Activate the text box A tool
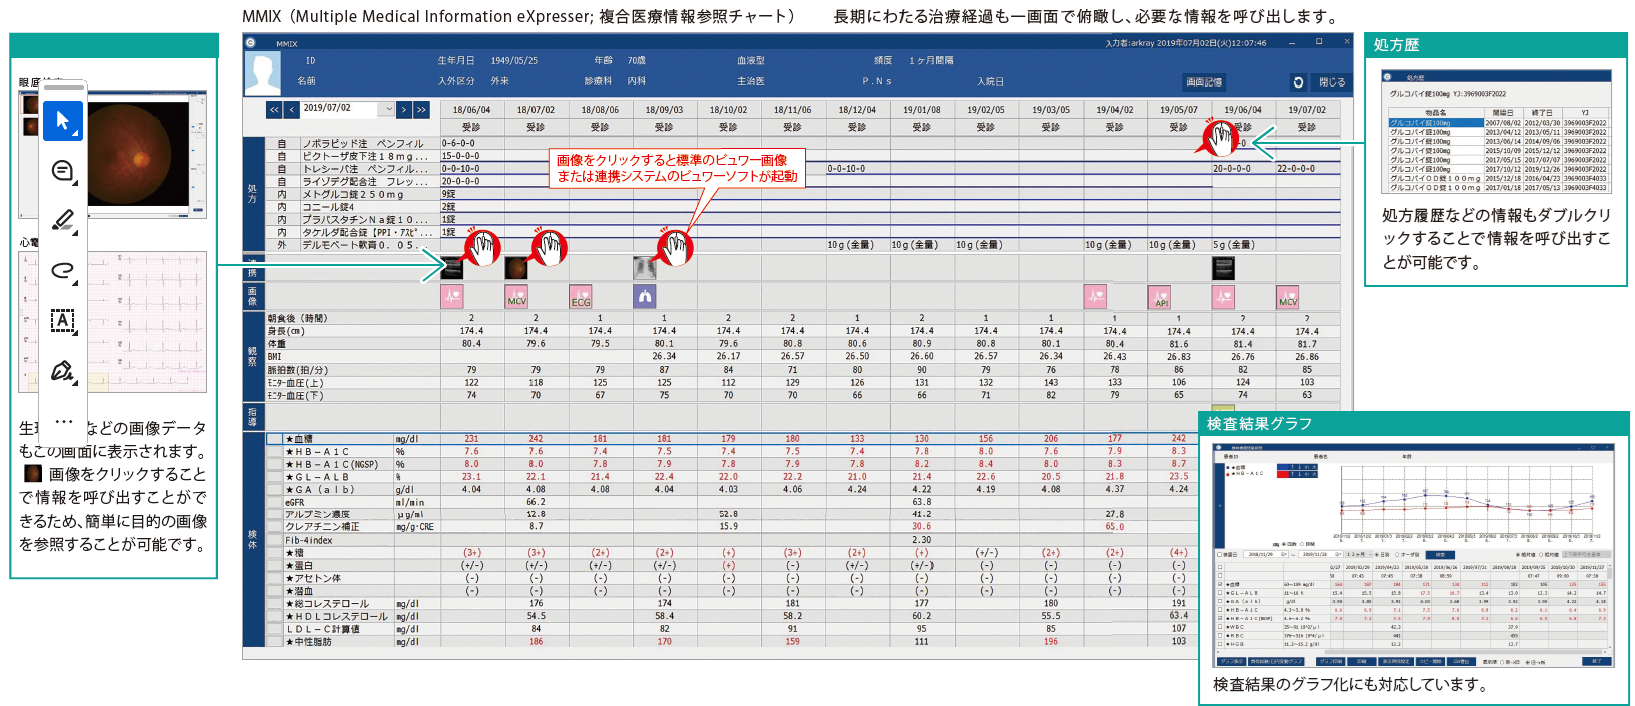The image size is (1635, 706). [63, 321]
